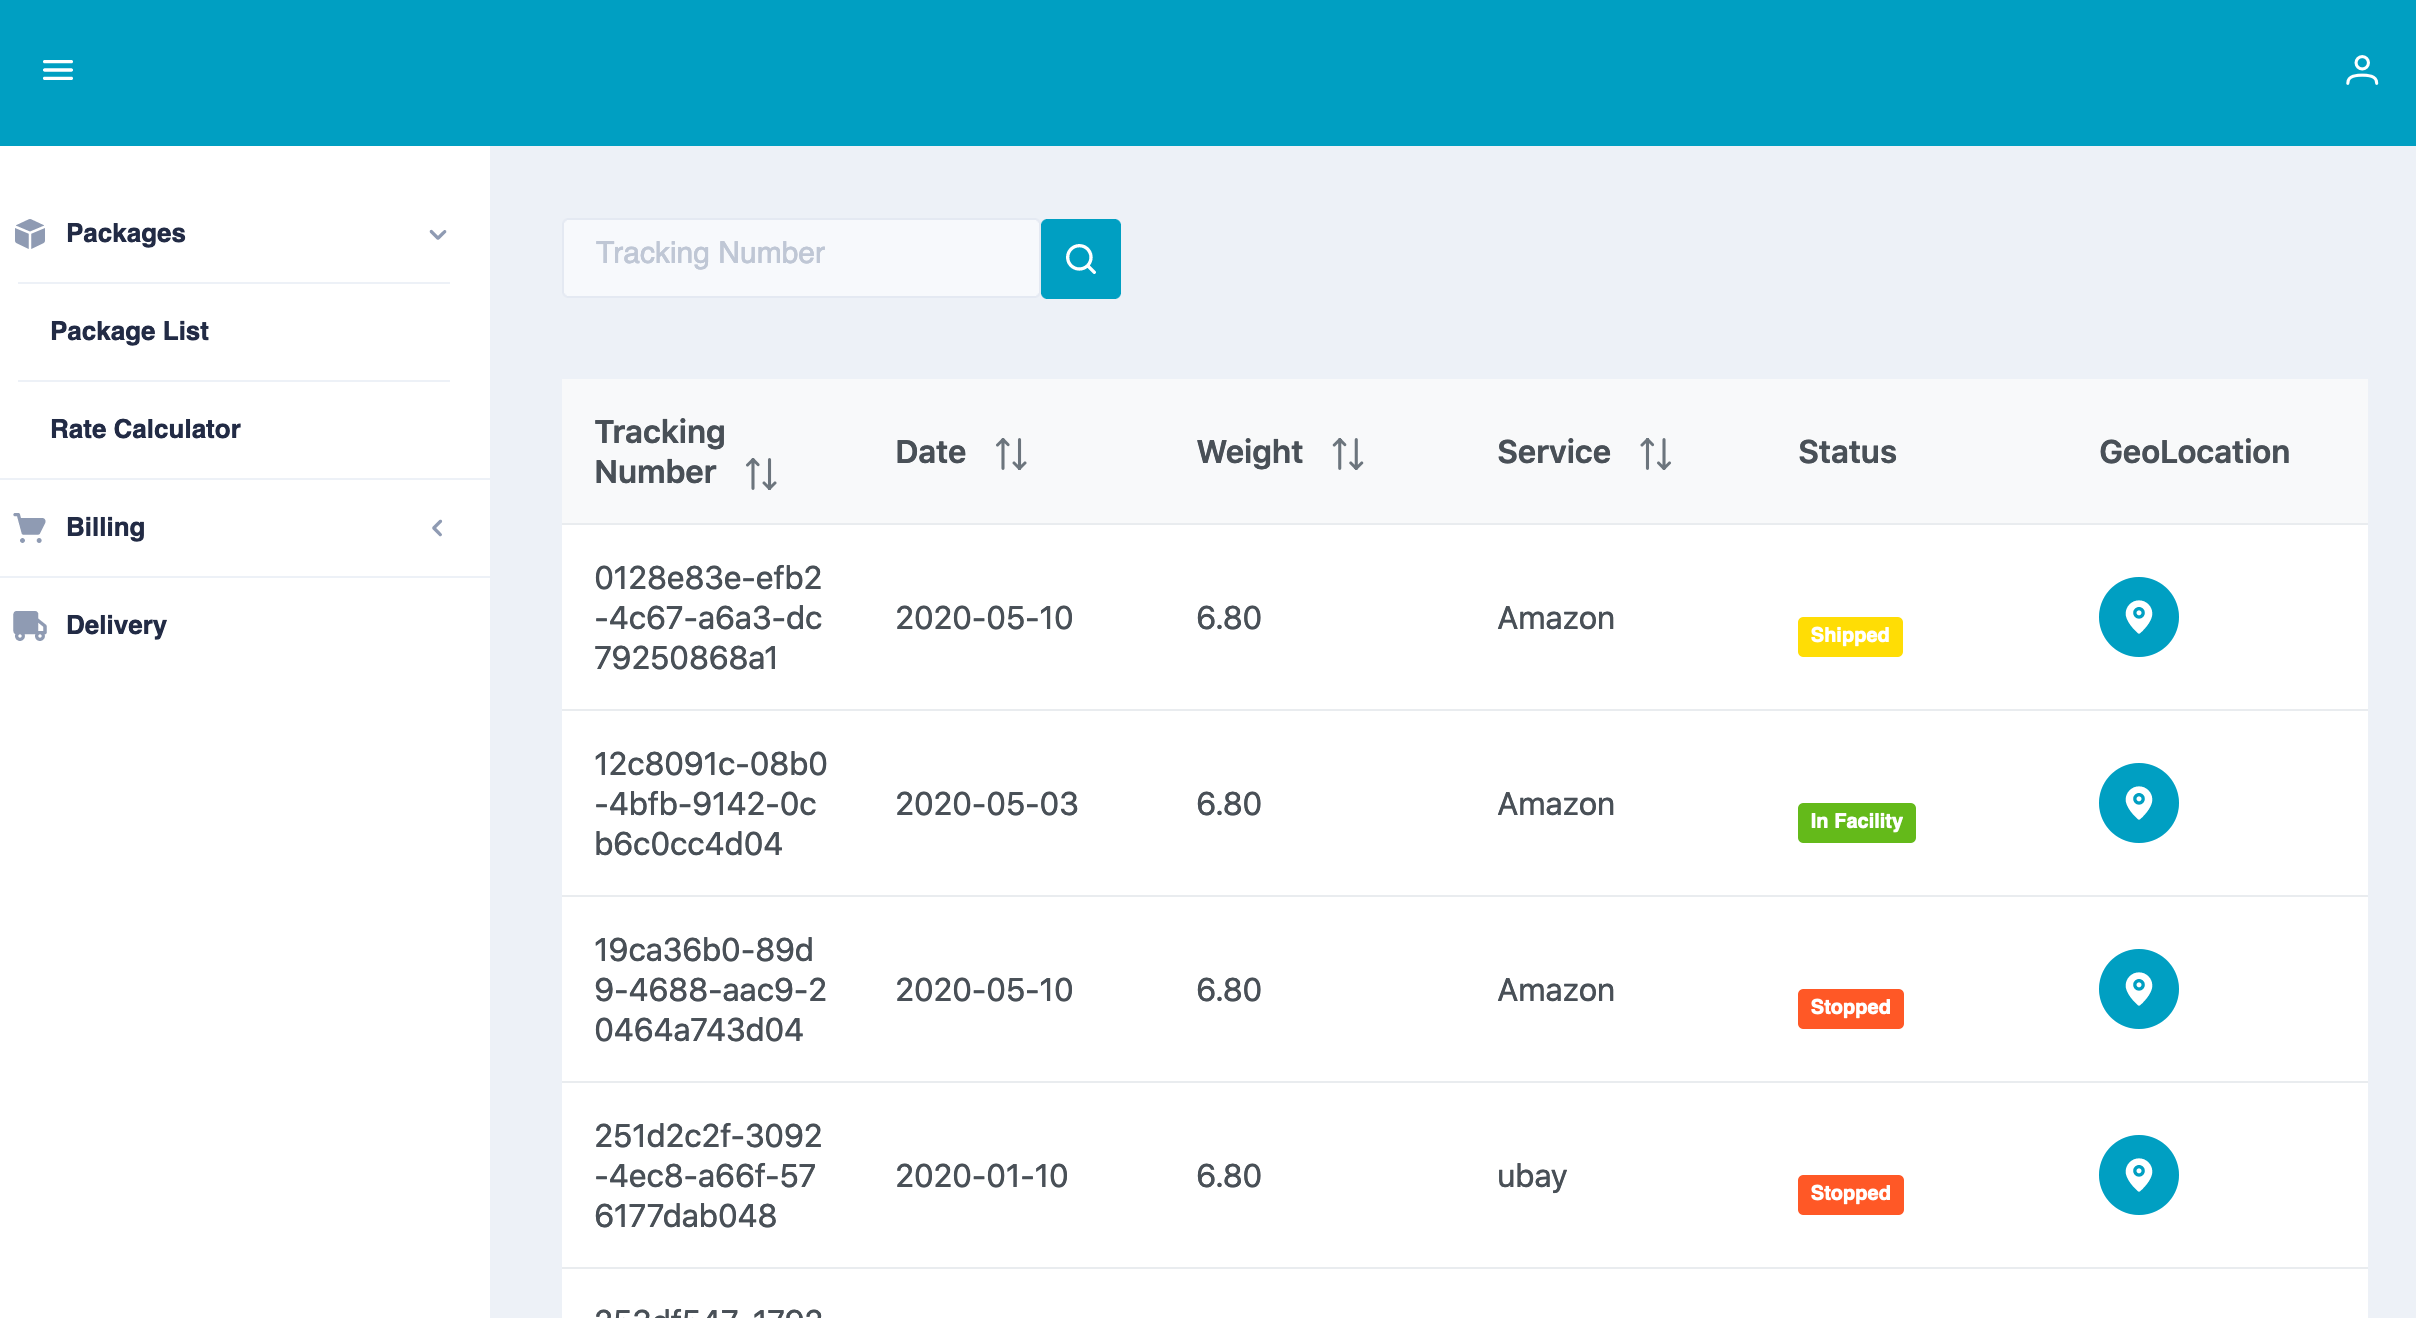Sort by Service column arrows
The height and width of the screenshot is (1318, 2416).
coord(1655,453)
